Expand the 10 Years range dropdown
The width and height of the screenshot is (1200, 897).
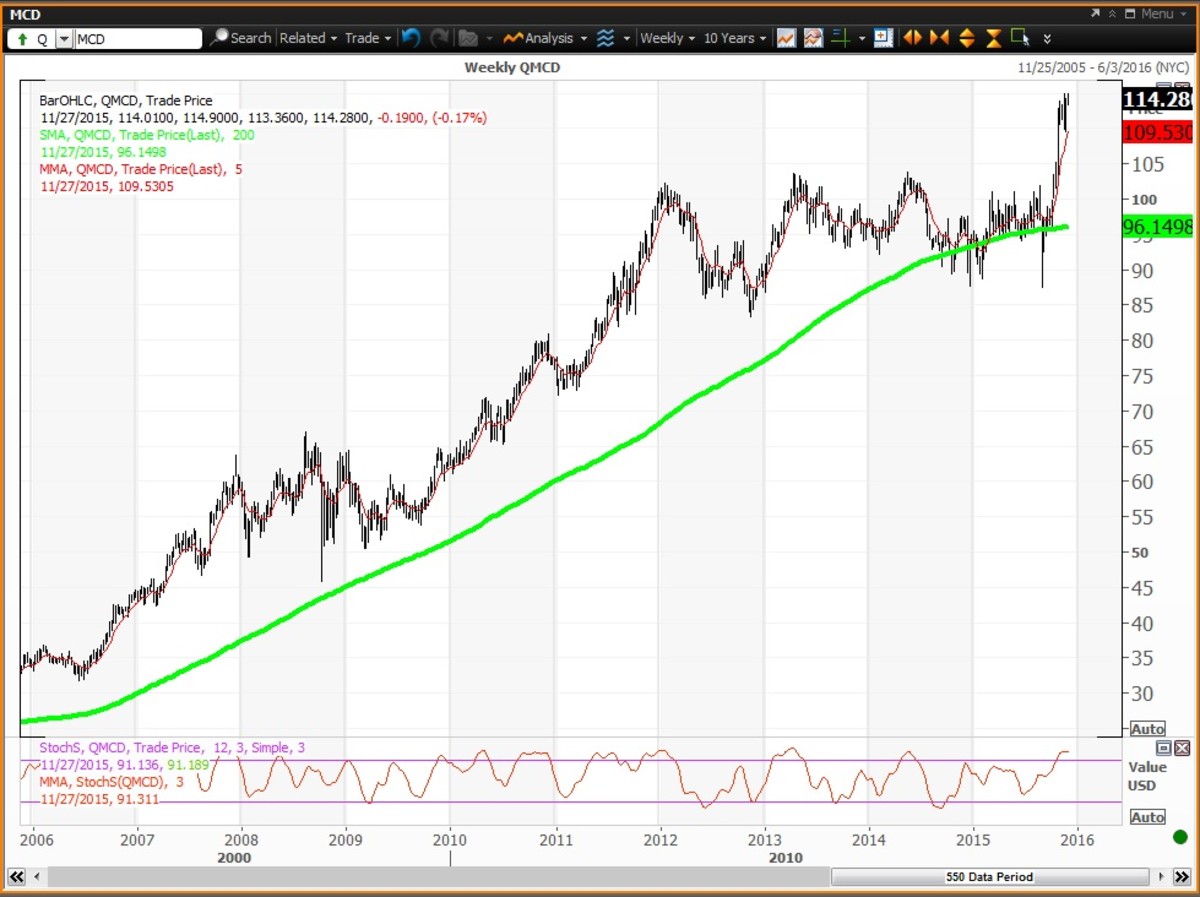[x=735, y=38]
